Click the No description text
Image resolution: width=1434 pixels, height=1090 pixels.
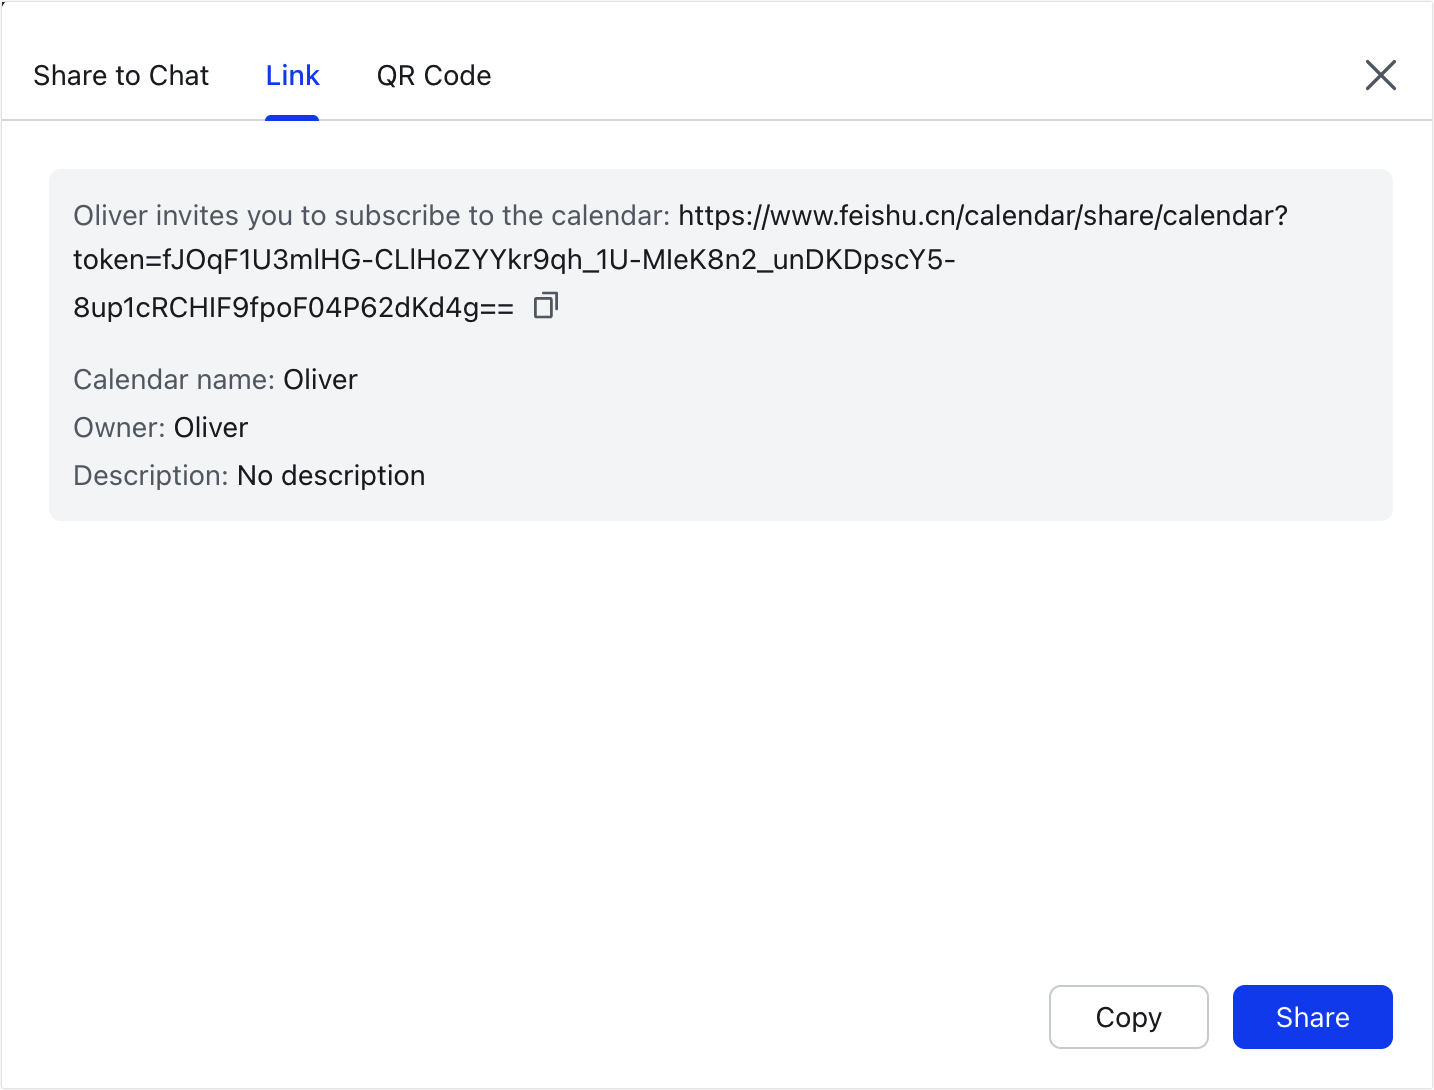(331, 475)
